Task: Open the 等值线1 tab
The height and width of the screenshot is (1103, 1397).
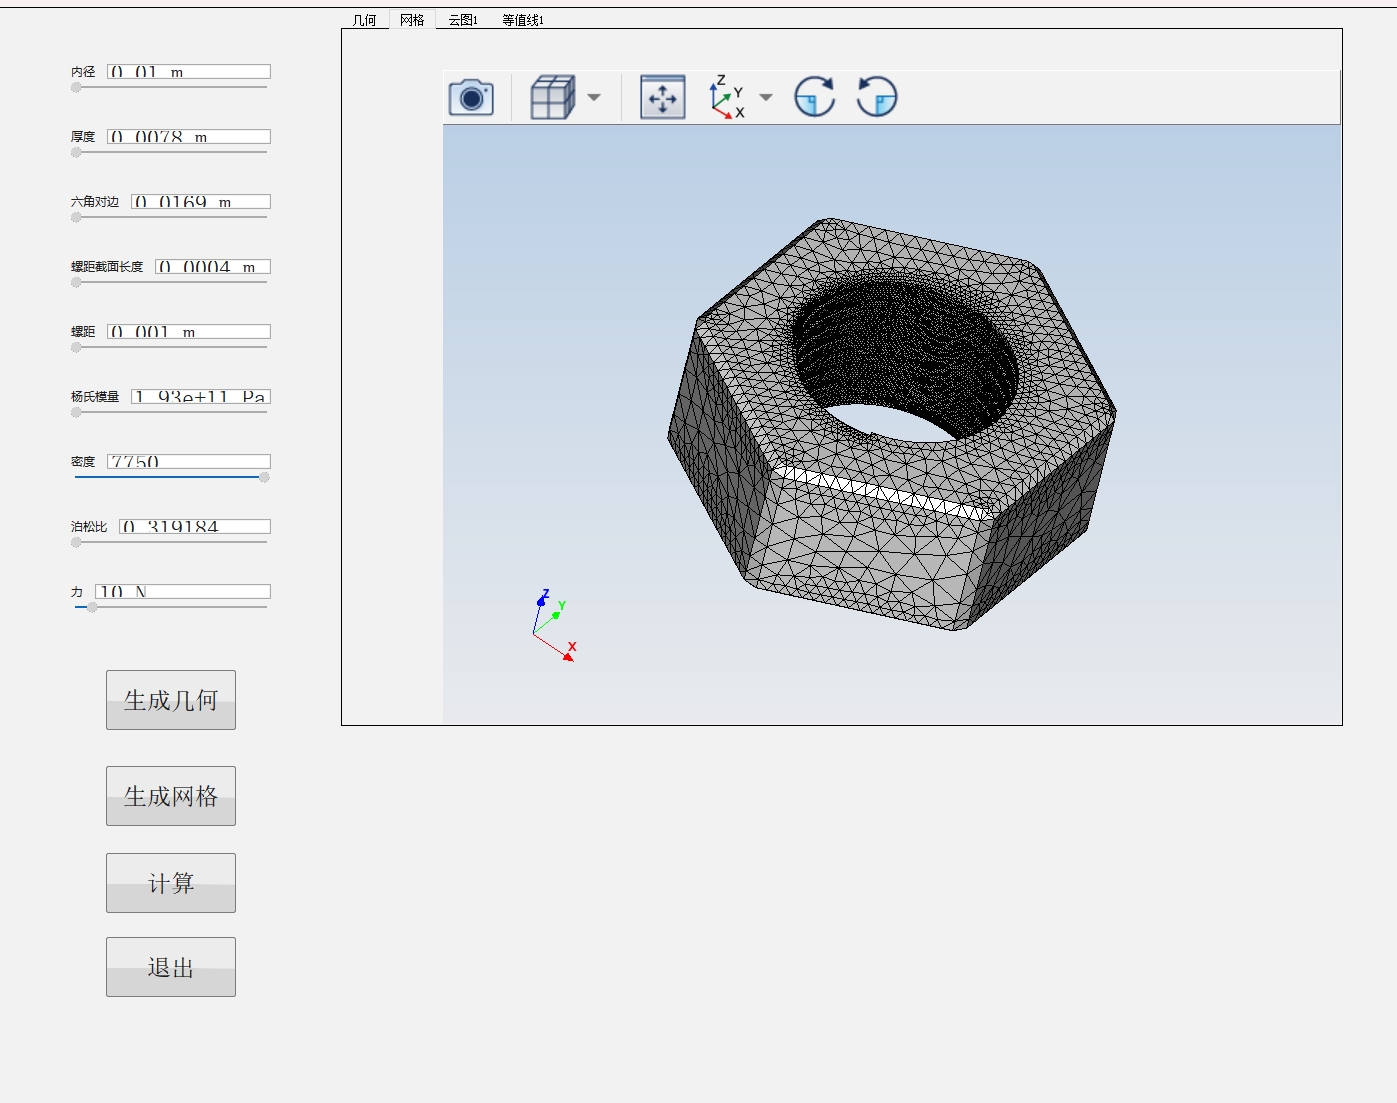Action: click(523, 20)
